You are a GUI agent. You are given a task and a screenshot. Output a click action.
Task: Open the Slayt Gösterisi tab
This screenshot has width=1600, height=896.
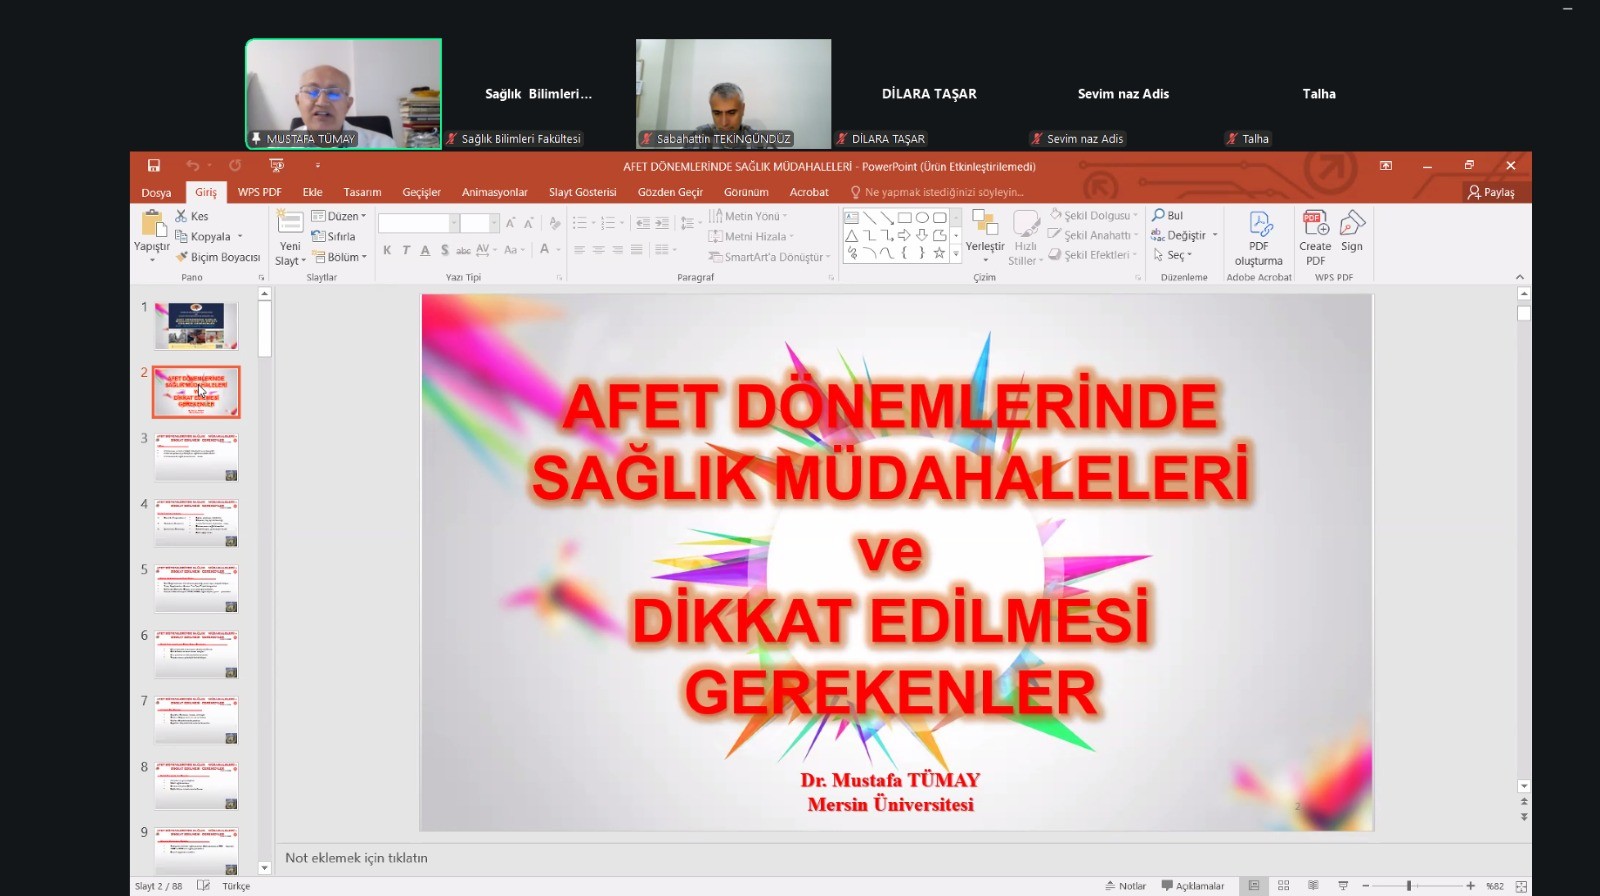click(x=582, y=192)
